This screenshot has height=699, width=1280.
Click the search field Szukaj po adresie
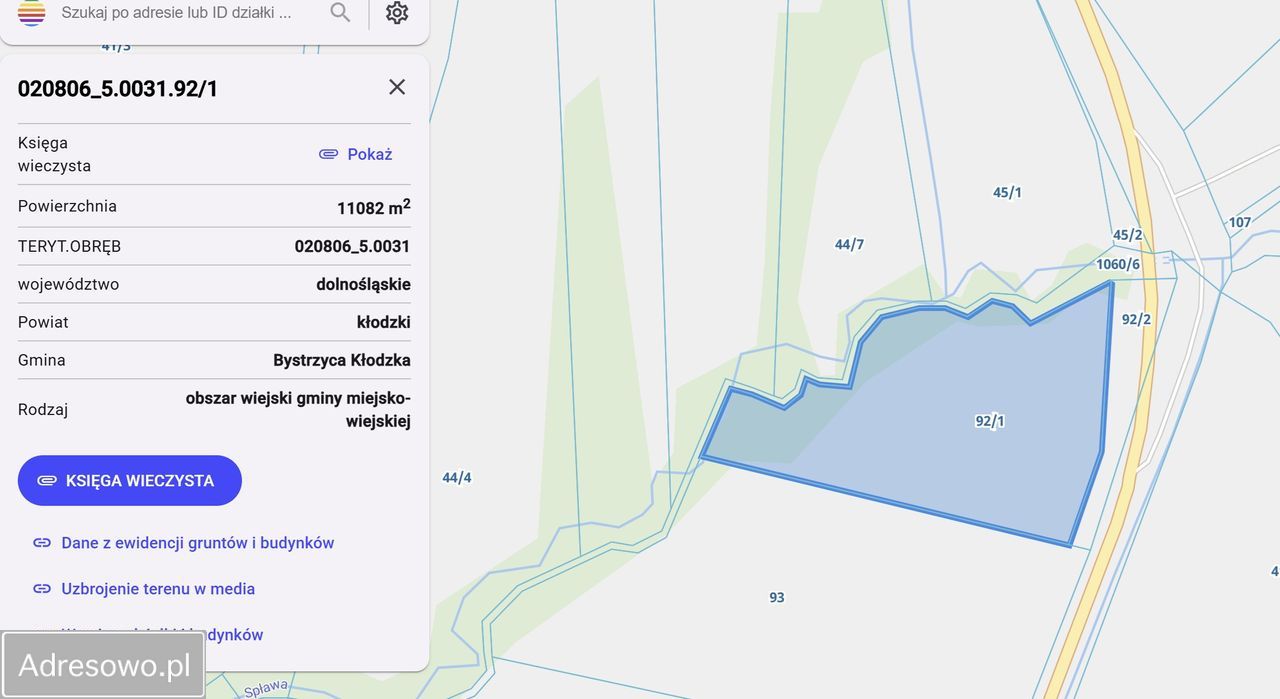coord(180,13)
